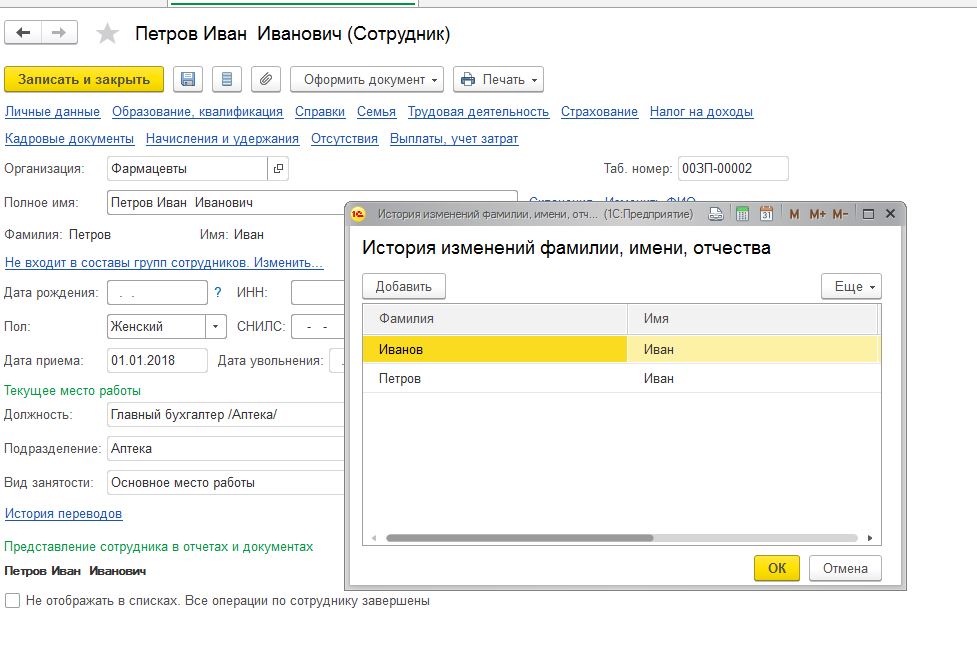The image size is (977, 648).
Task: Click the document list icon in toolbar
Action: [227, 79]
